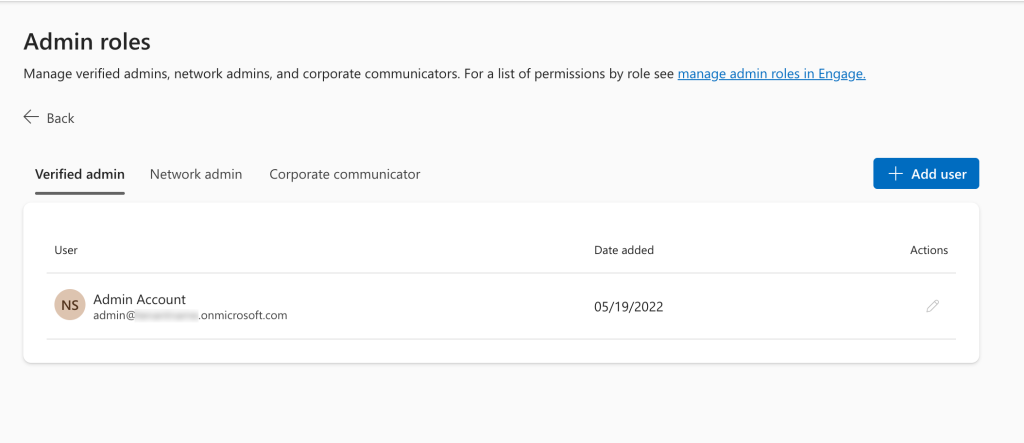Viewport: 1024px width, 443px height.
Task: Click the User column header
Action: pyautogui.click(x=66, y=250)
